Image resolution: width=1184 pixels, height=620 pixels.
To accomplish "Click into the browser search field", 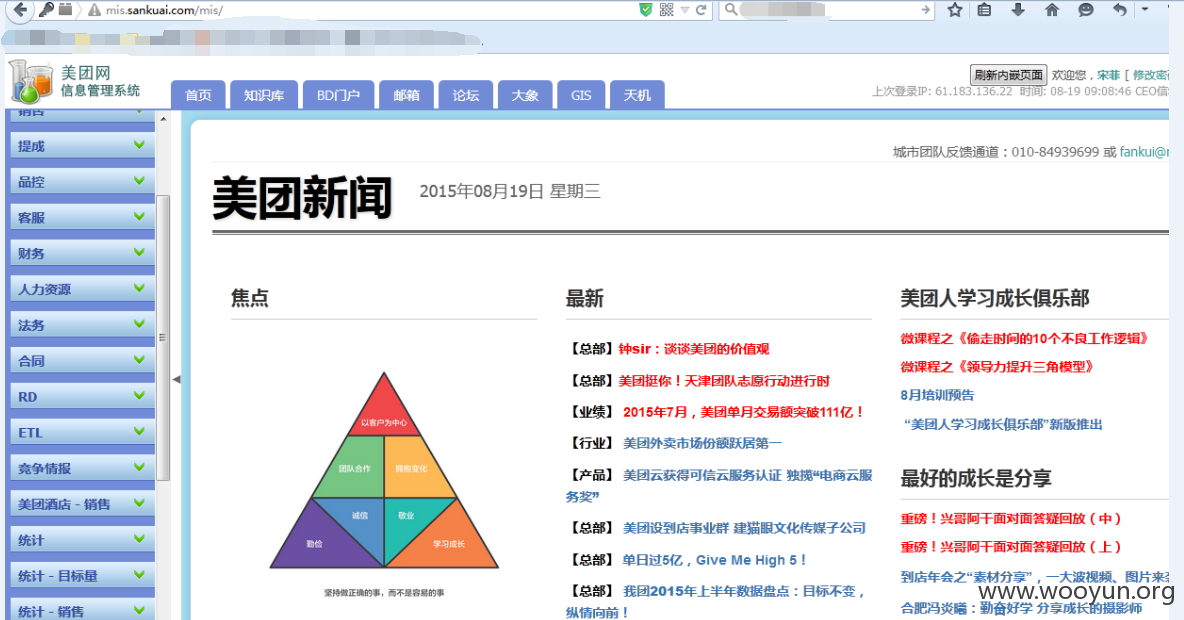I will click(x=827, y=10).
